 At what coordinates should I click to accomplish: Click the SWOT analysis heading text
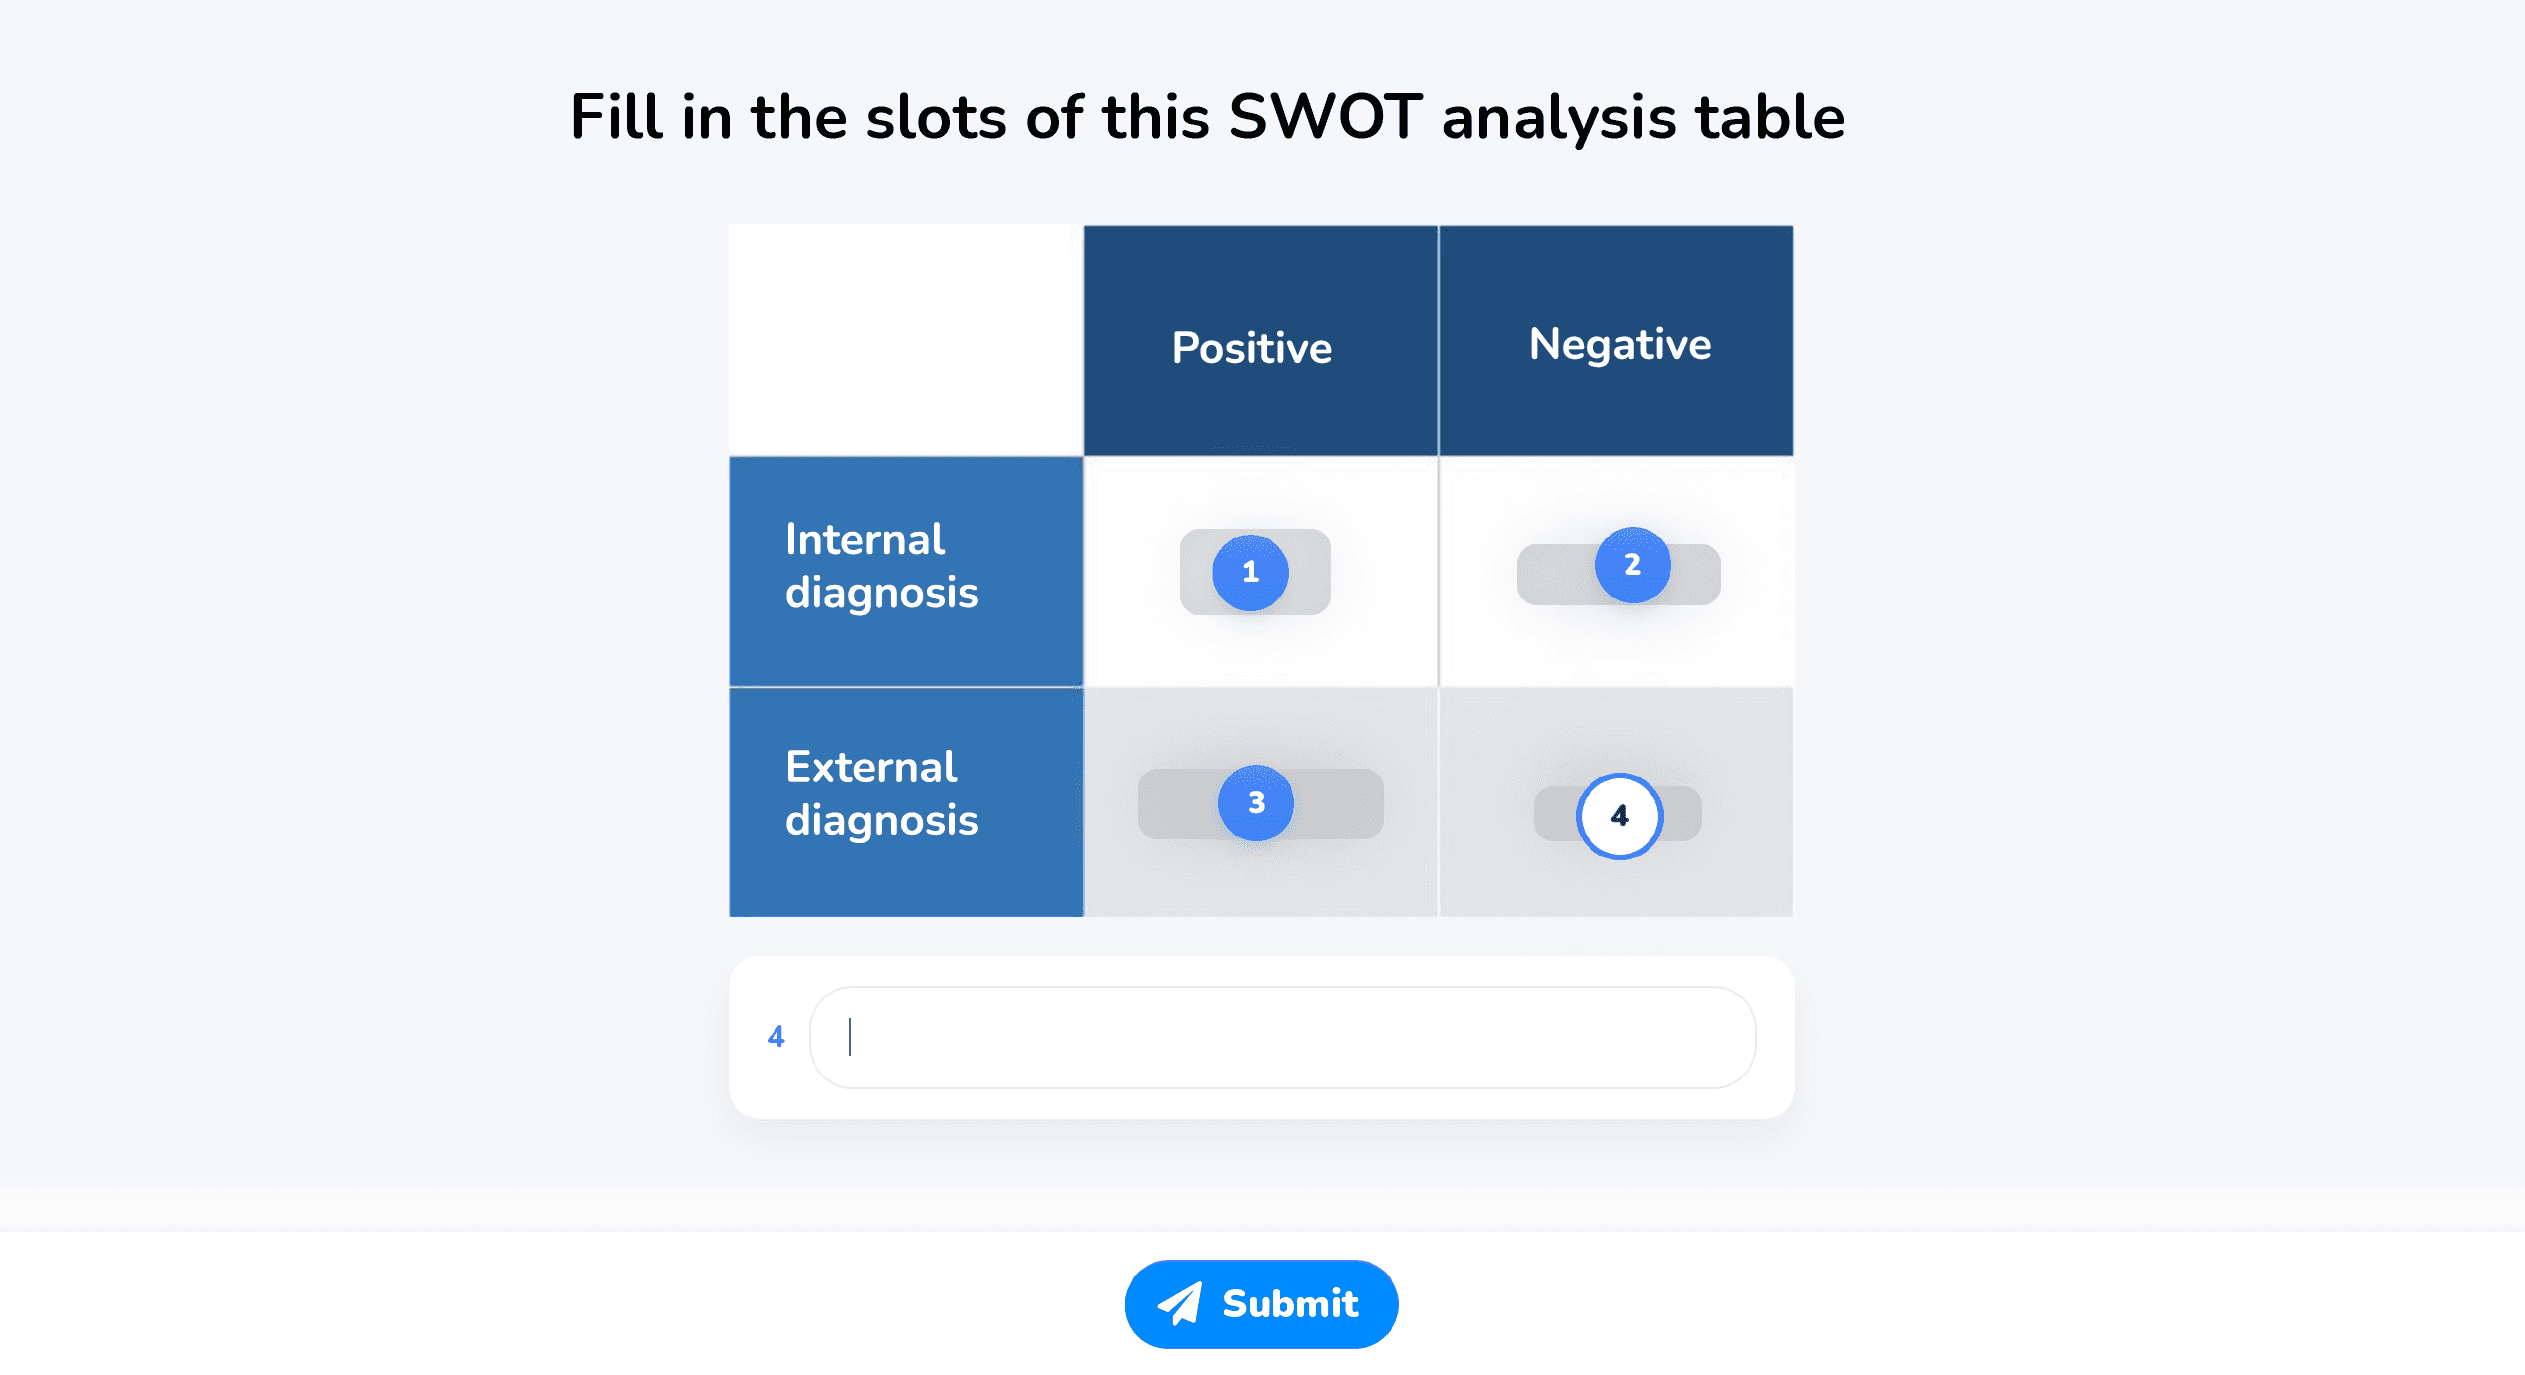click(1207, 117)
